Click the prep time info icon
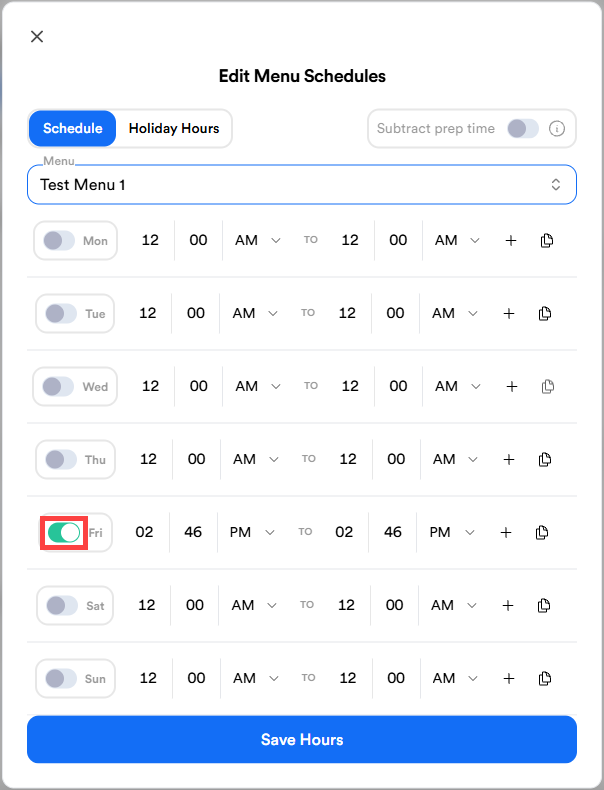 (558, 129)
